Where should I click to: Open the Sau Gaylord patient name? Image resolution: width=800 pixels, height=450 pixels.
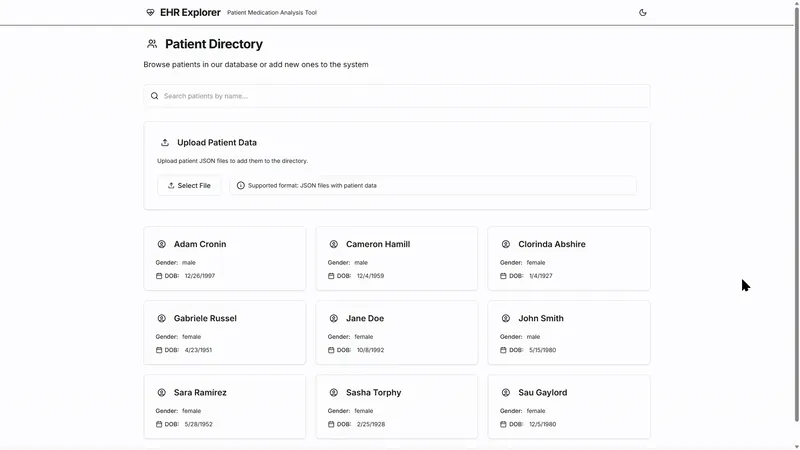coord(543,392)
